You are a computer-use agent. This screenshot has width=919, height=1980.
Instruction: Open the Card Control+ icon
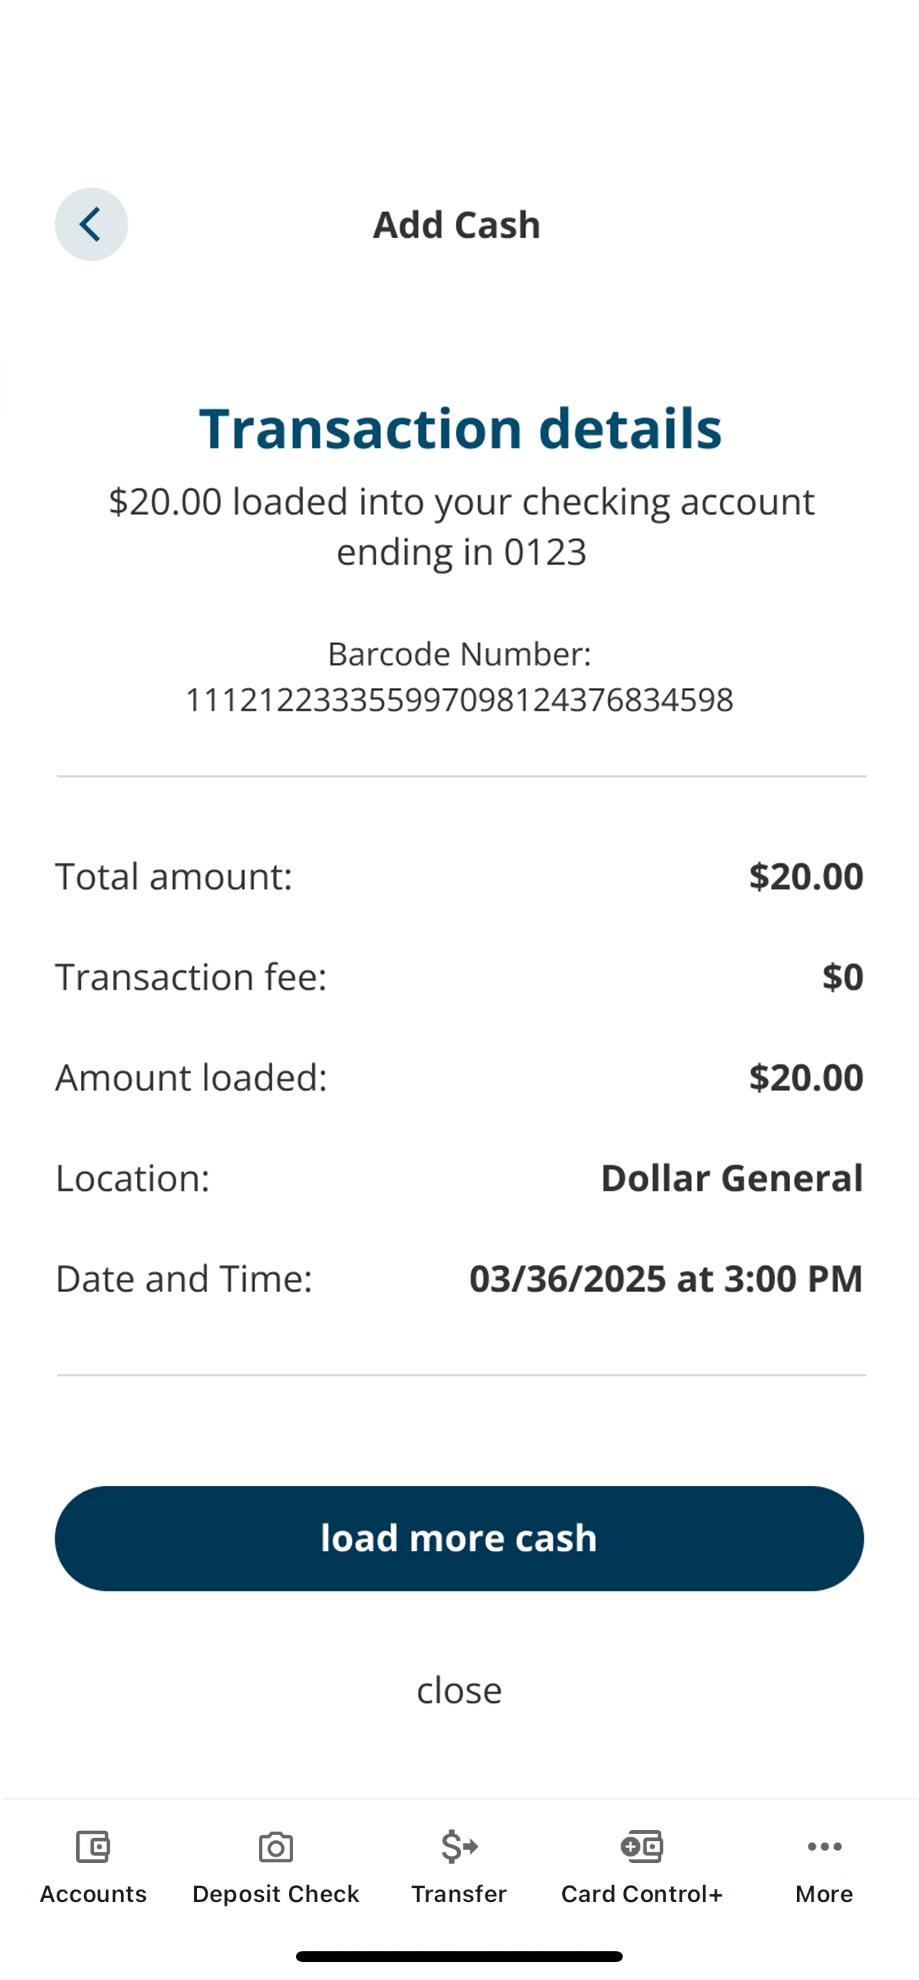pos(641,1846)
